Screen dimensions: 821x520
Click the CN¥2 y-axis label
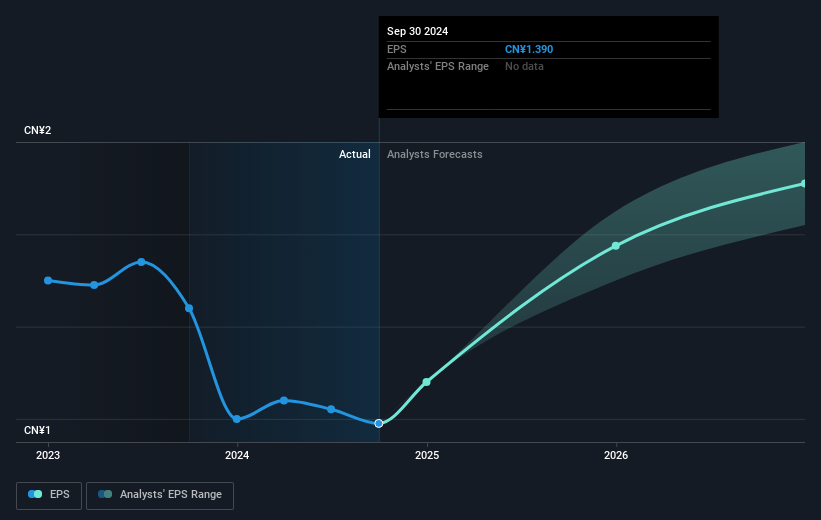[38, 130]
